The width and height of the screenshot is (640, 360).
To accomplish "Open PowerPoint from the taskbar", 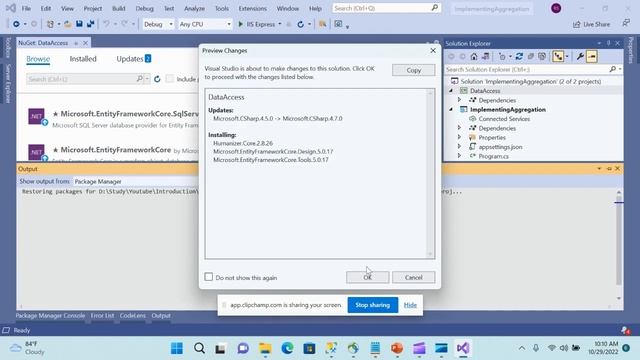I will coord(397,348).
